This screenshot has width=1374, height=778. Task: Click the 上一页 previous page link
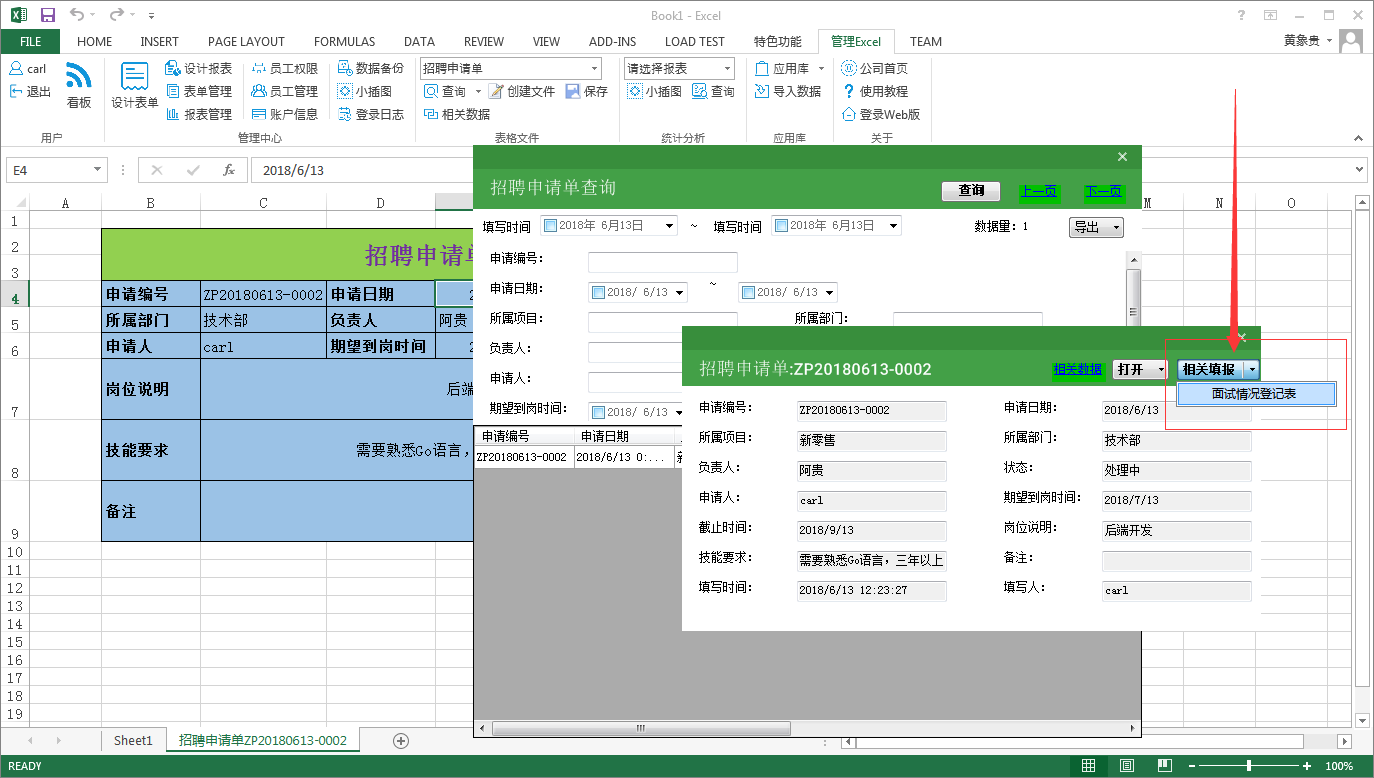pos(1038,191)
